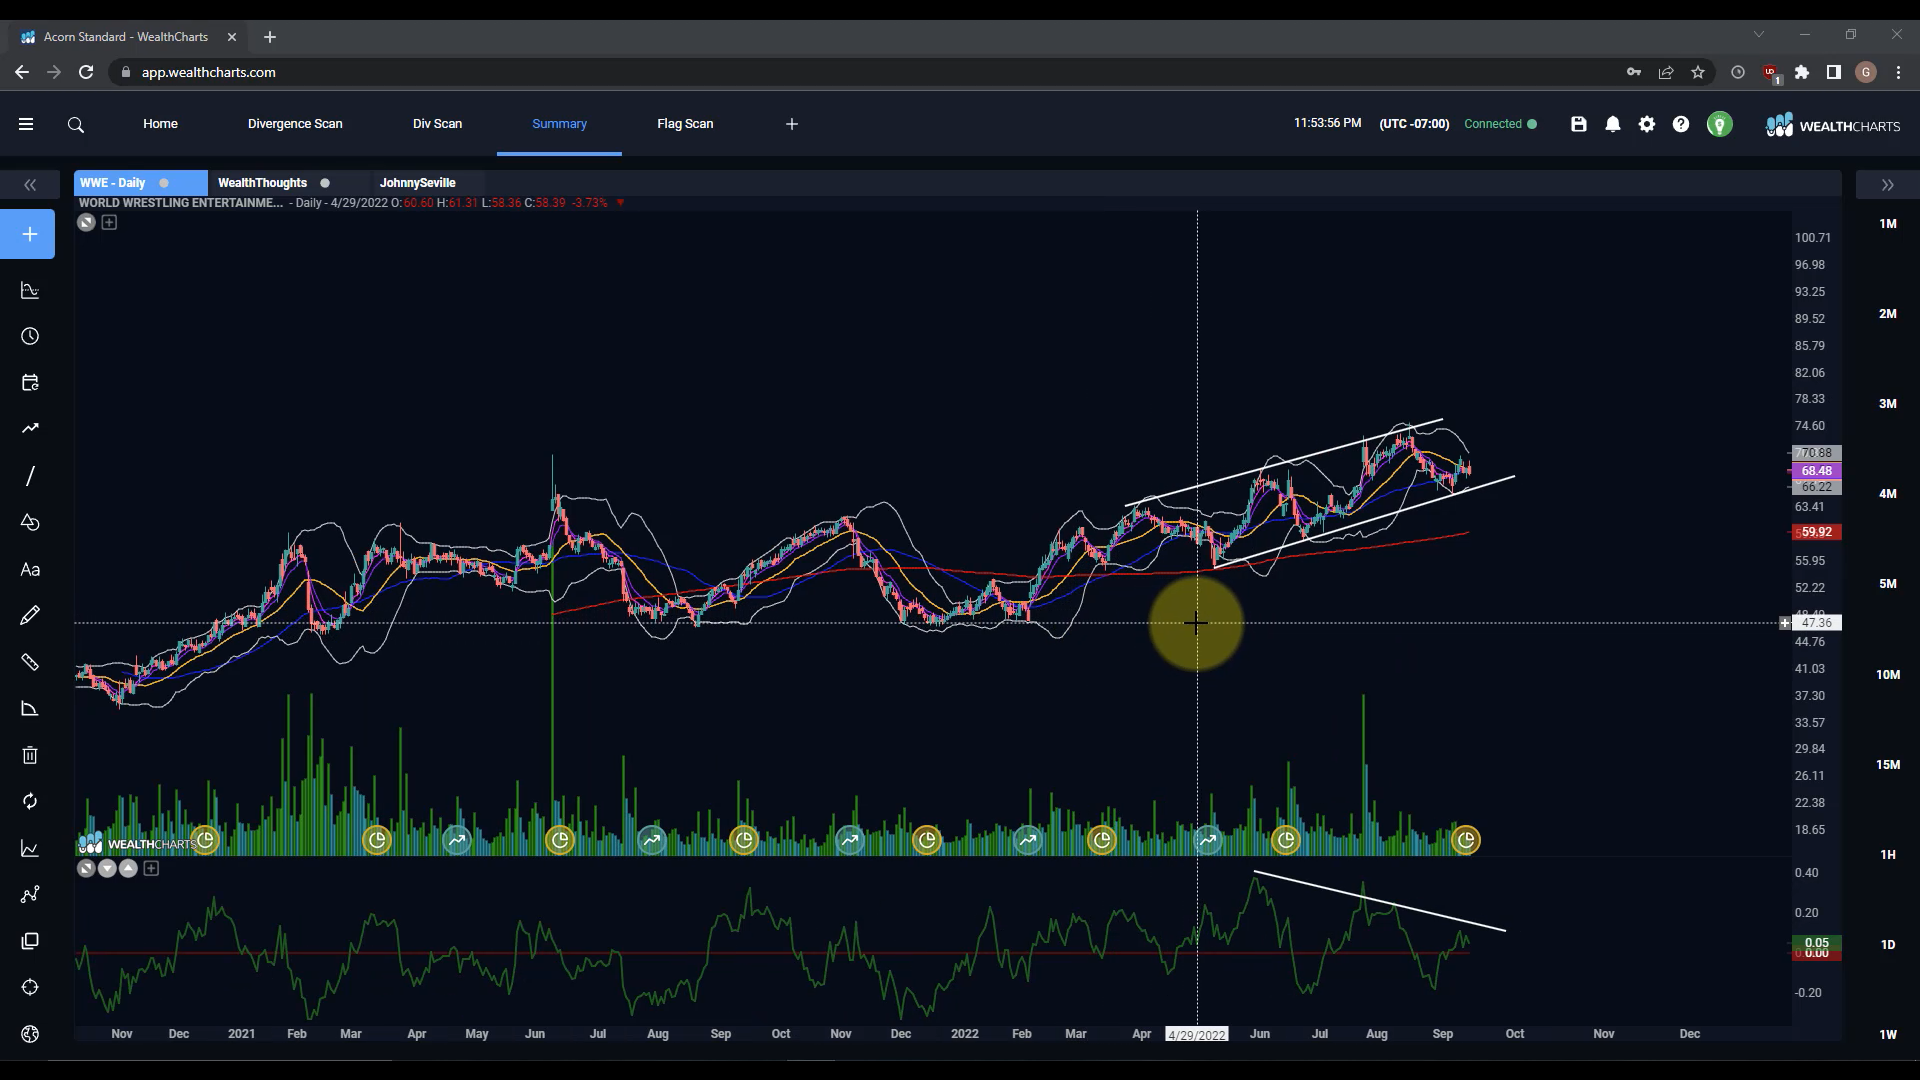1920x1080 pixels.
Task: Click the copy layers icon in sidebar
Action: click(30, 941)
